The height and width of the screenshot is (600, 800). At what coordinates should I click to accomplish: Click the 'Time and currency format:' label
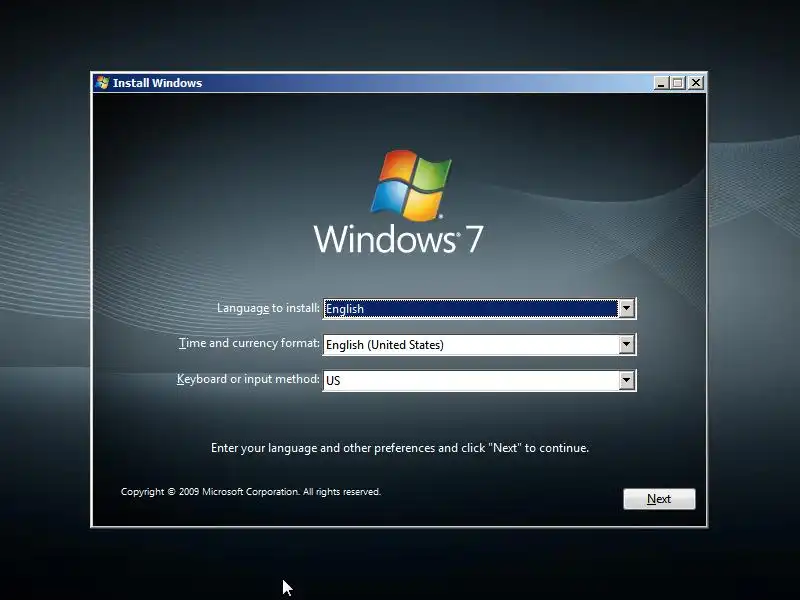click(249, 343)
